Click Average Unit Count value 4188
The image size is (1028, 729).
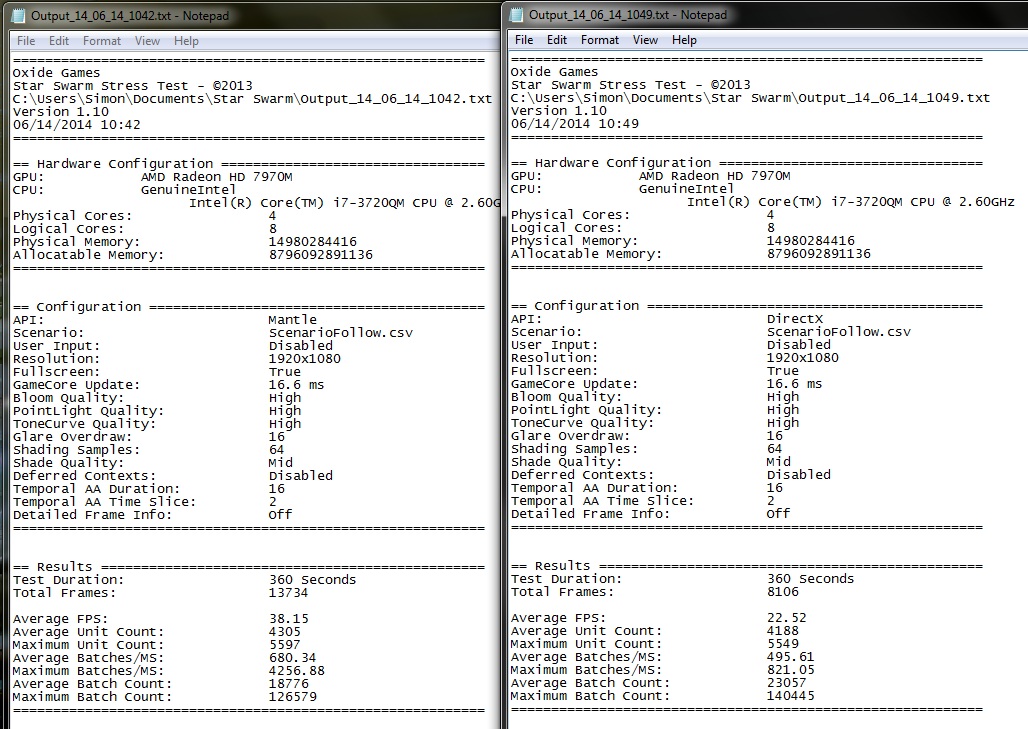(783, 631)
